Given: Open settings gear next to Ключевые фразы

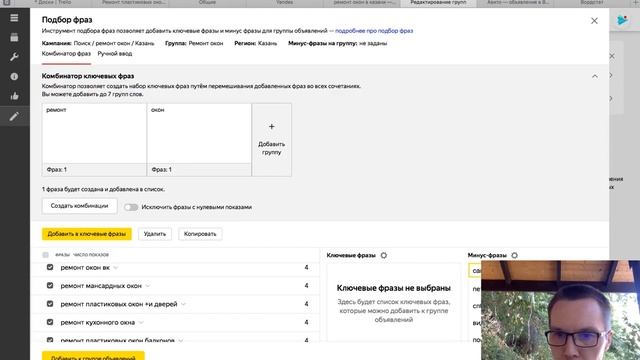Looking at the screenshot, I should click(384, 255).
